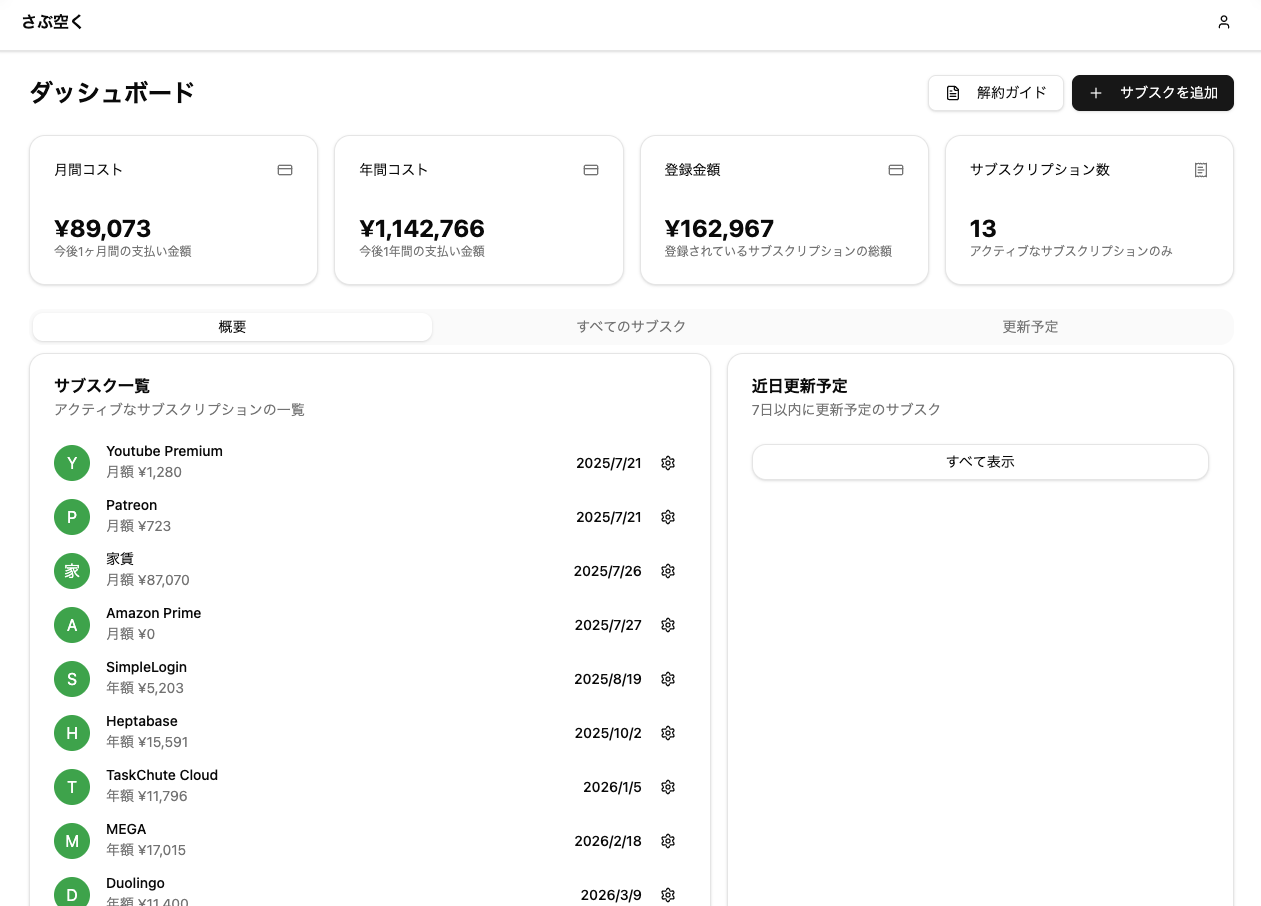This screenshot has height=906, width=1261.
Task: Click the TaskChute Cloud name
Action: 162,775
